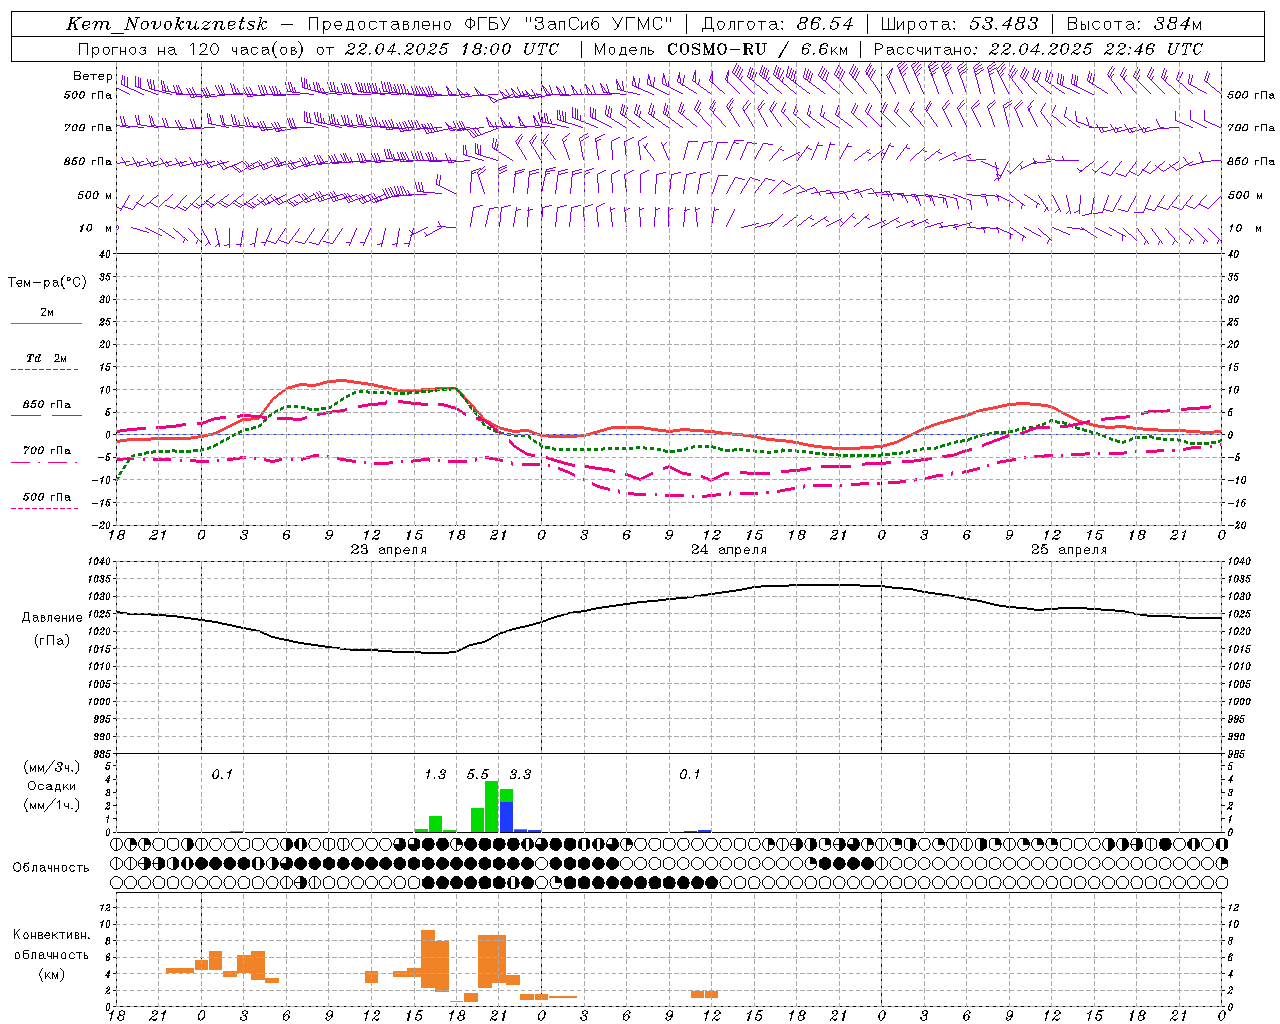Select the 'Td 2м' dew point legend entry
Screen dimensions: 1280x1024
46,359
